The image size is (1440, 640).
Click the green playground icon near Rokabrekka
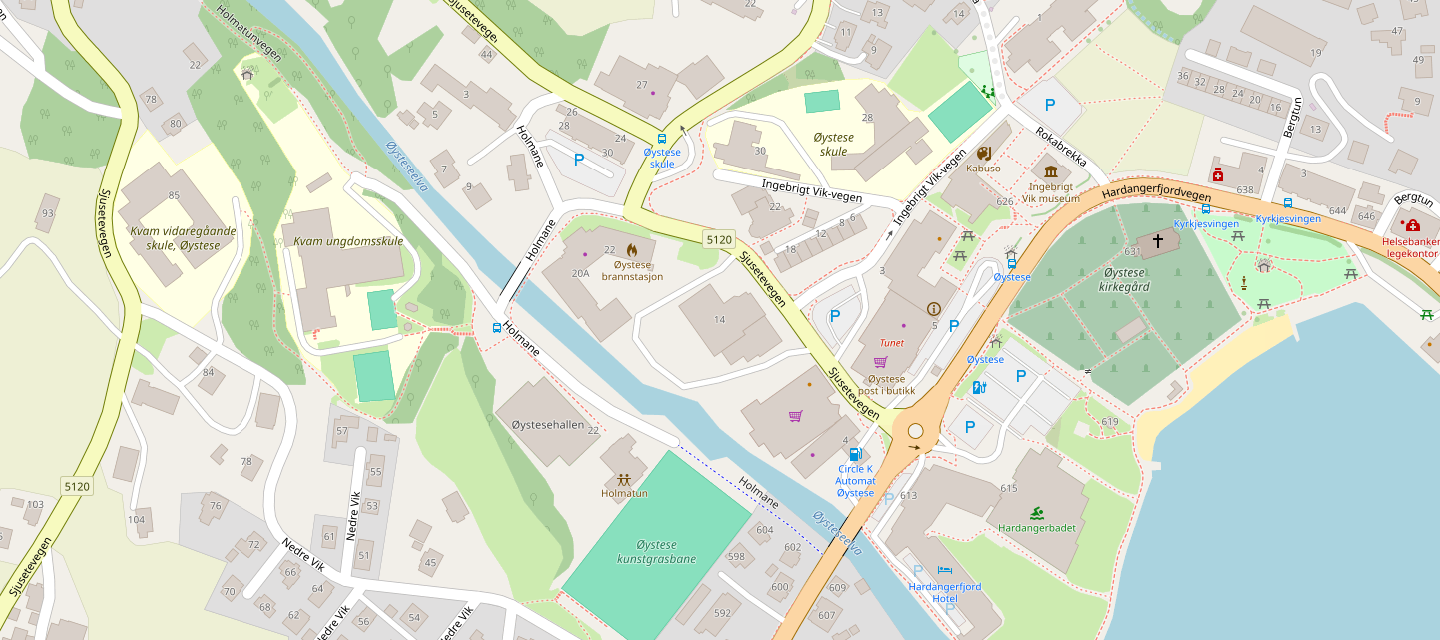[988, 92]
